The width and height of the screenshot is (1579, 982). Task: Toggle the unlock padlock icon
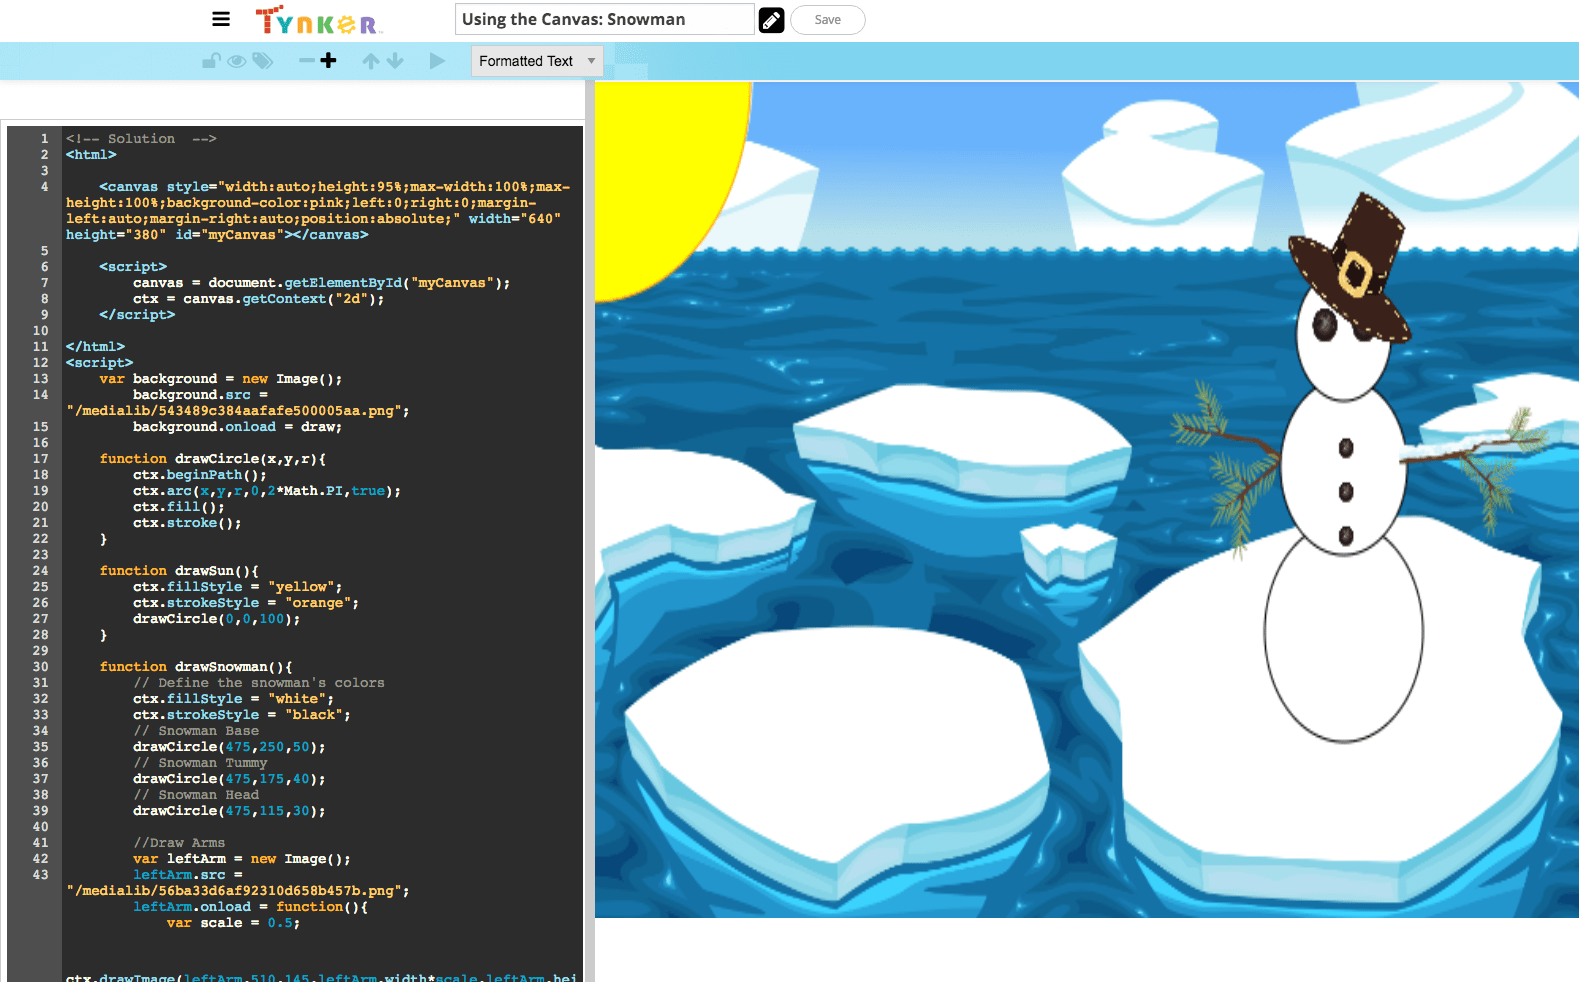tap(211, 61)
